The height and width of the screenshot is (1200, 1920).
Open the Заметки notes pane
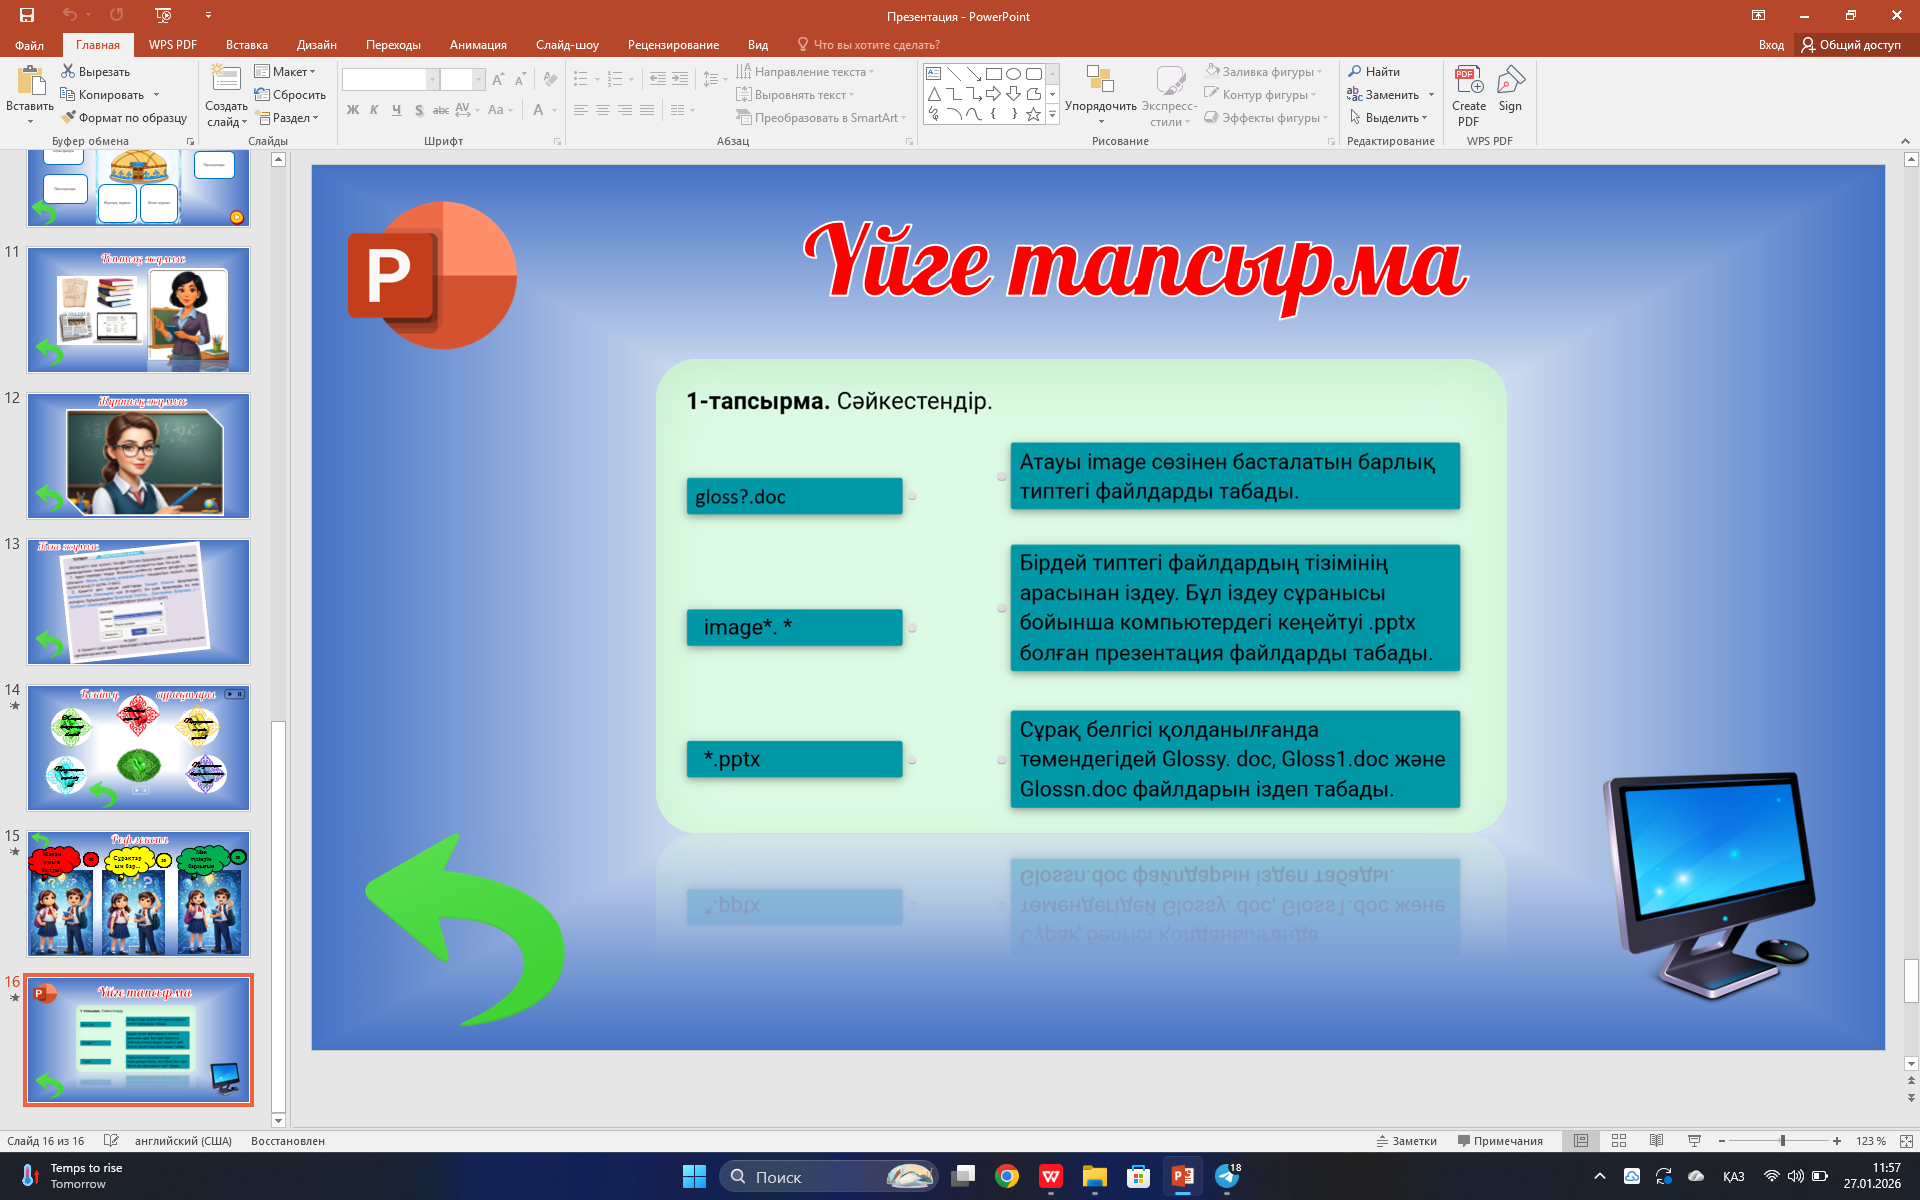1406,1141
